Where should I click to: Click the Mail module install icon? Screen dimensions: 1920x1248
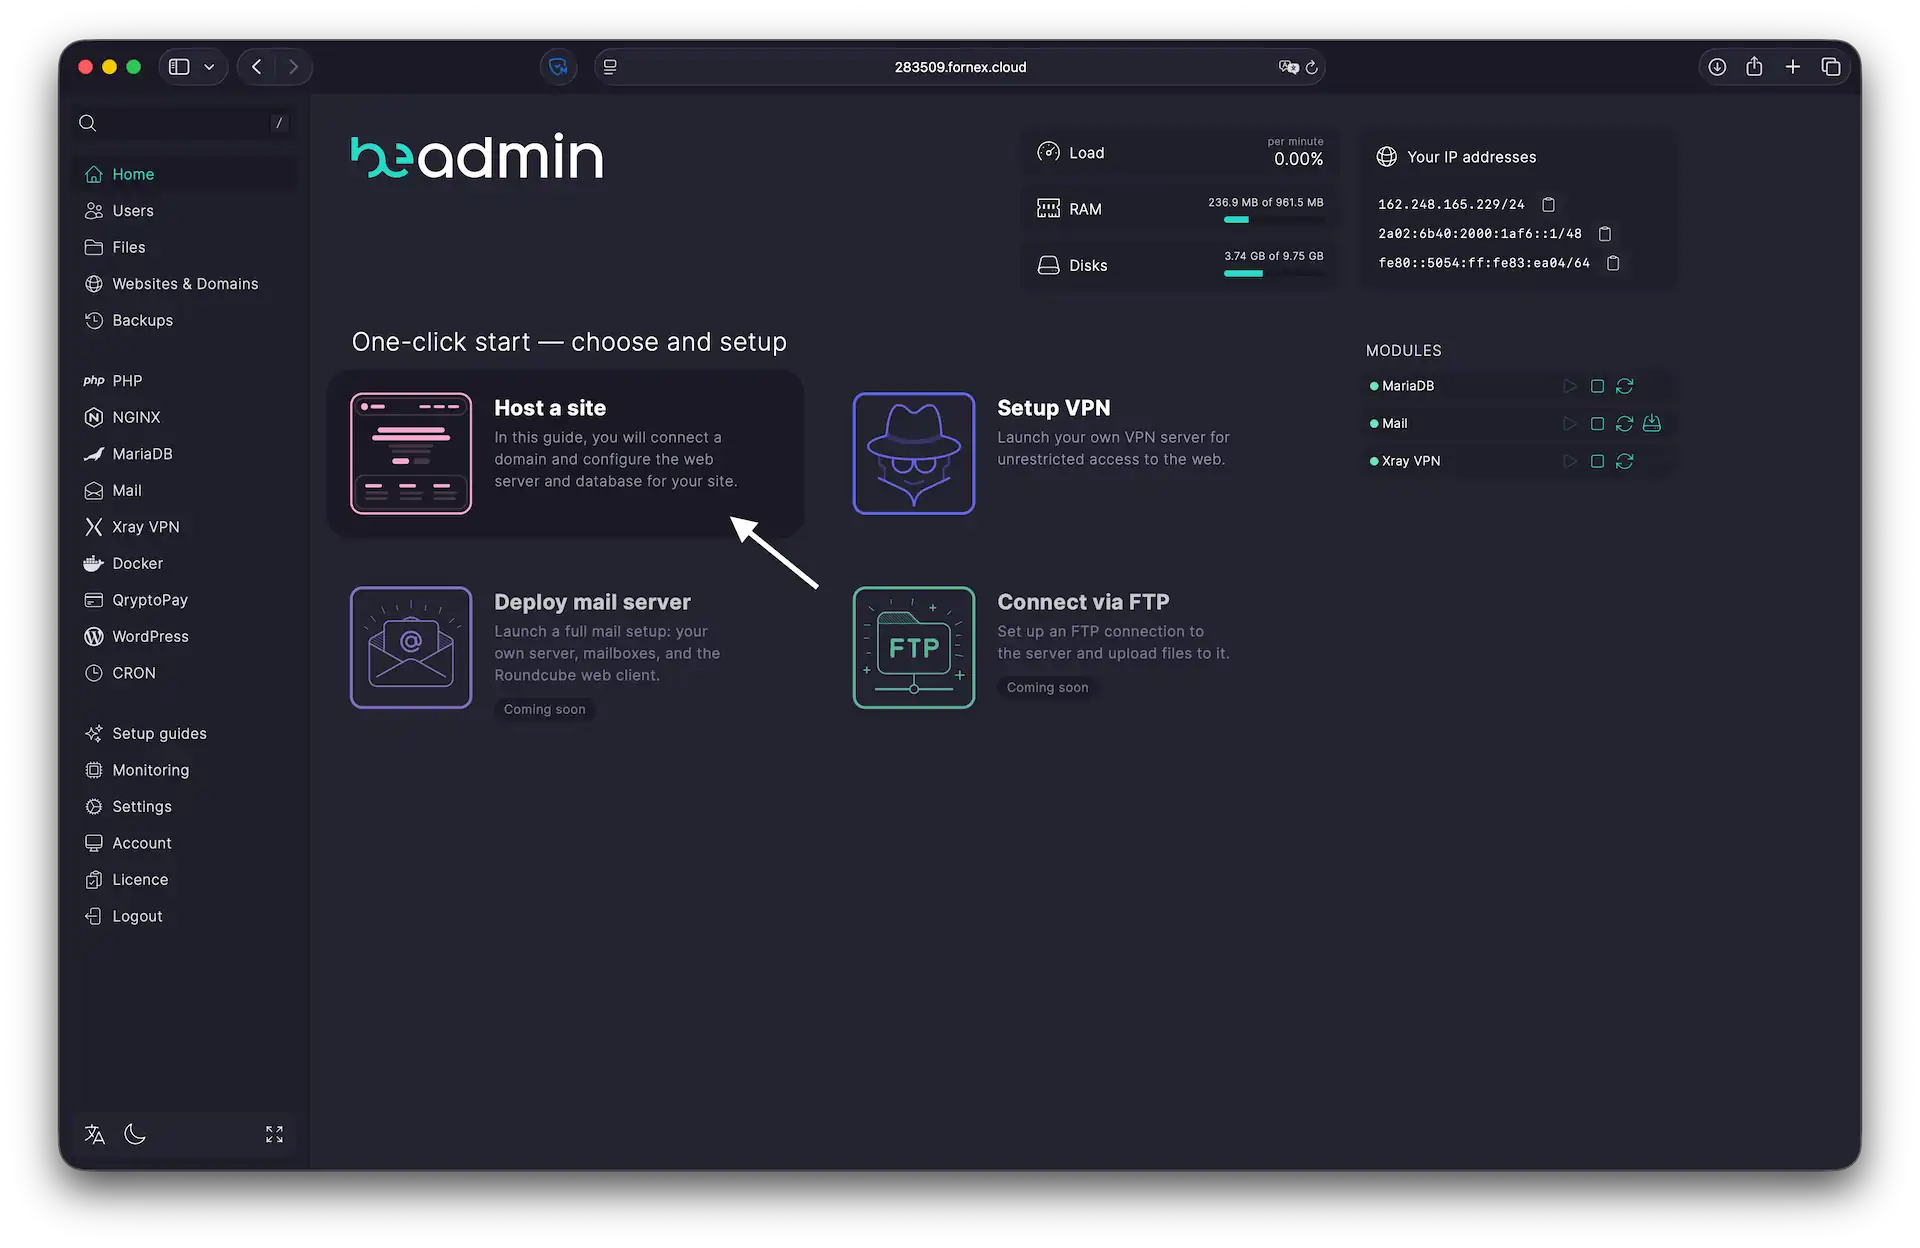point(1651,423)
